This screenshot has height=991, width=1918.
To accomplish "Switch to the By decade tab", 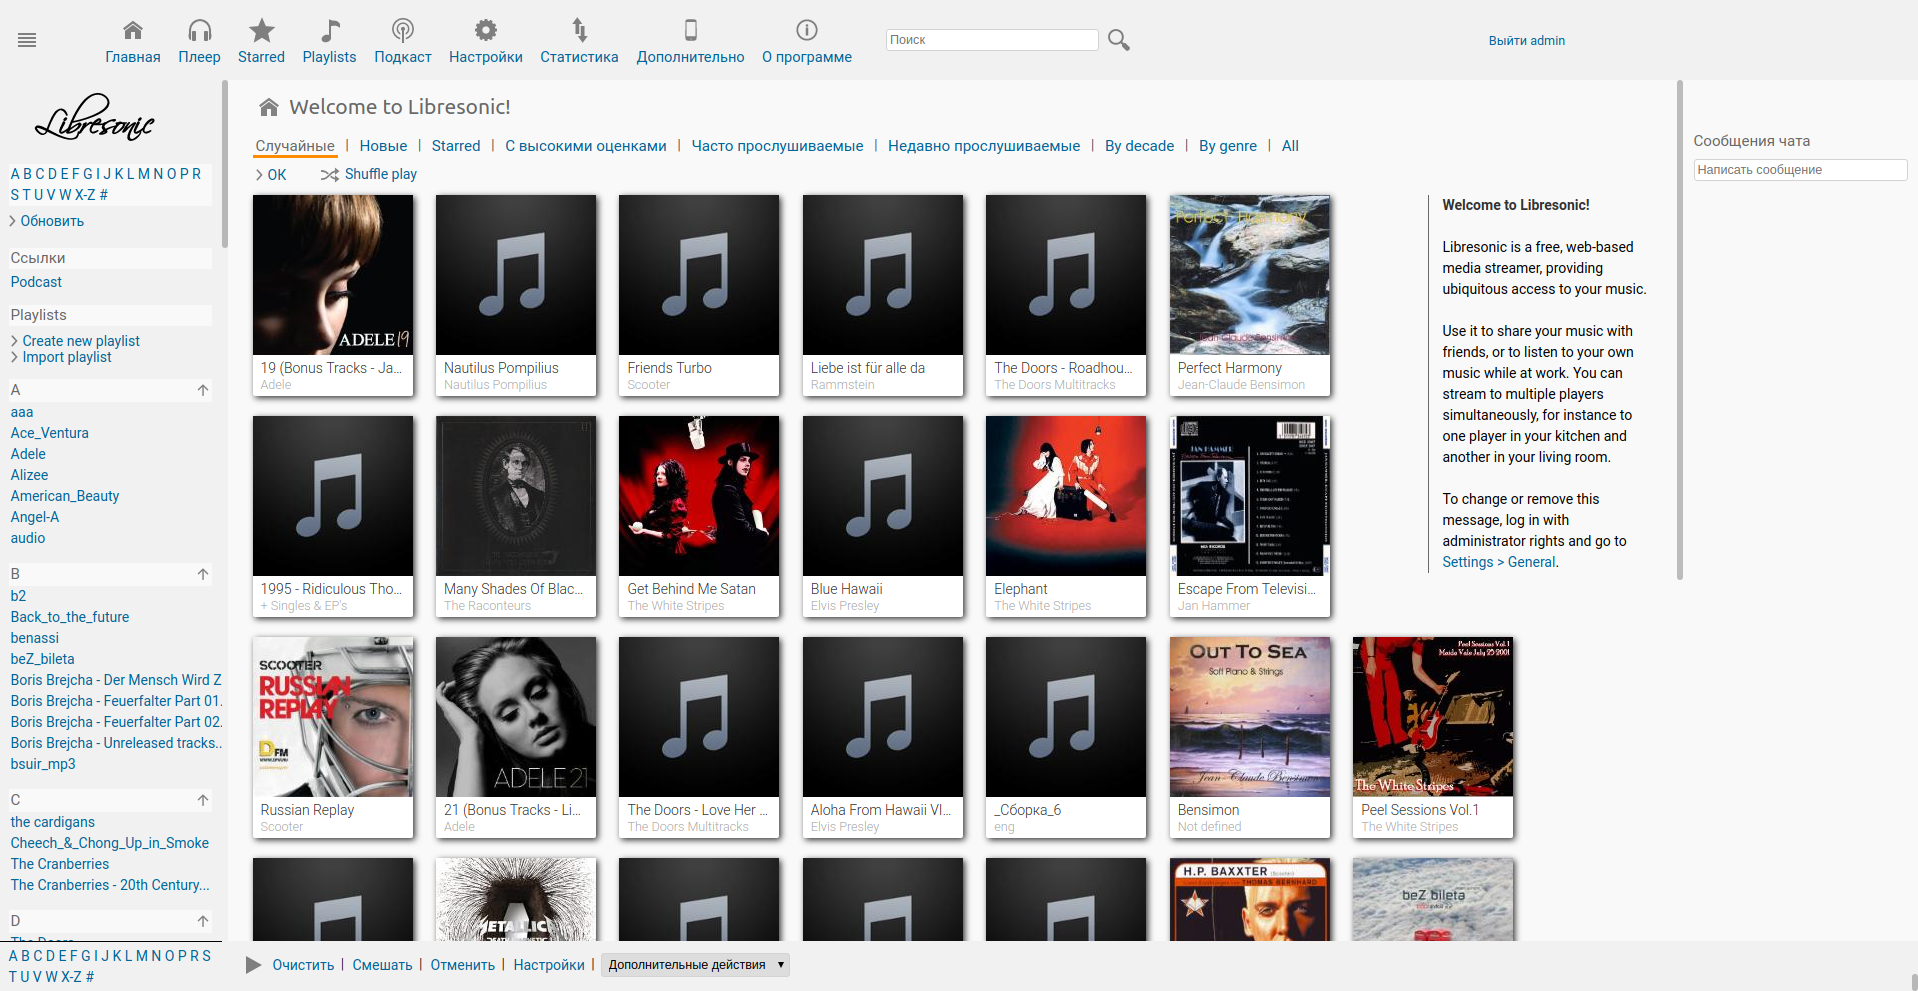I will coord(1139,146).
